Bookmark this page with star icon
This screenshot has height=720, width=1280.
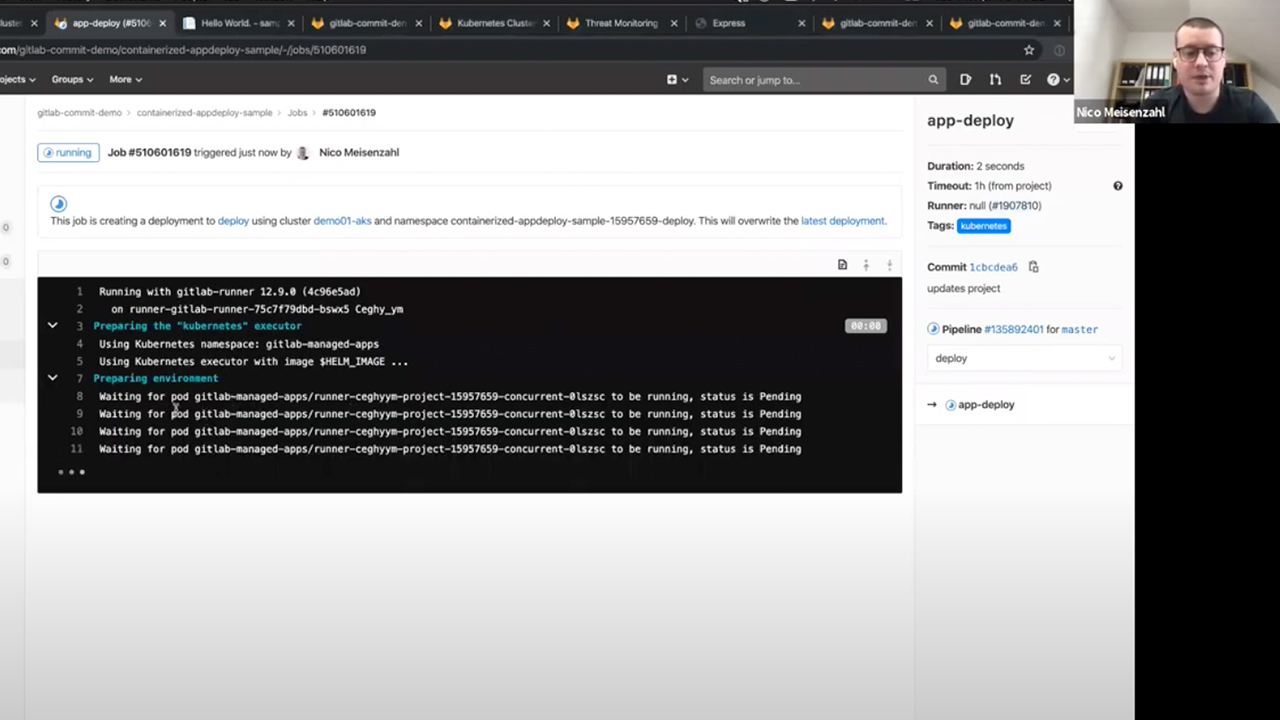pos(1029,50)
